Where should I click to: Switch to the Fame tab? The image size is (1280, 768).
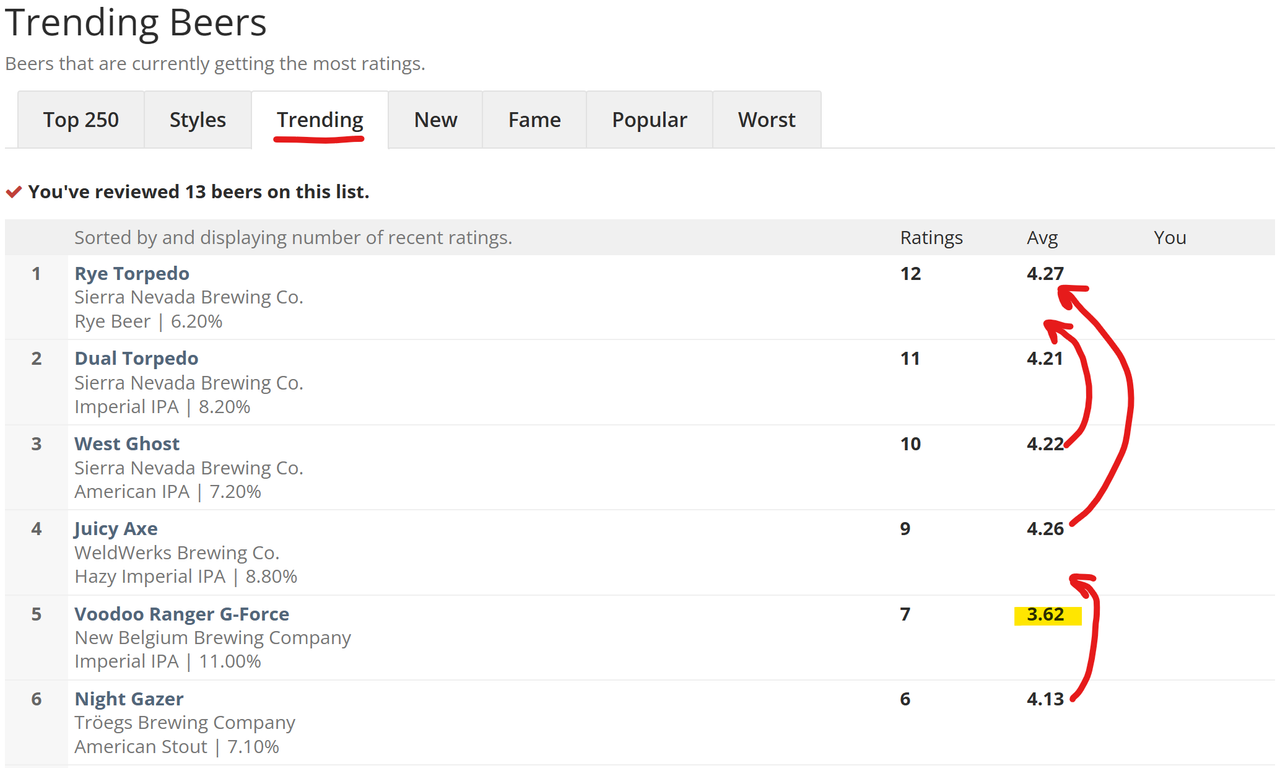pos(535,120)
